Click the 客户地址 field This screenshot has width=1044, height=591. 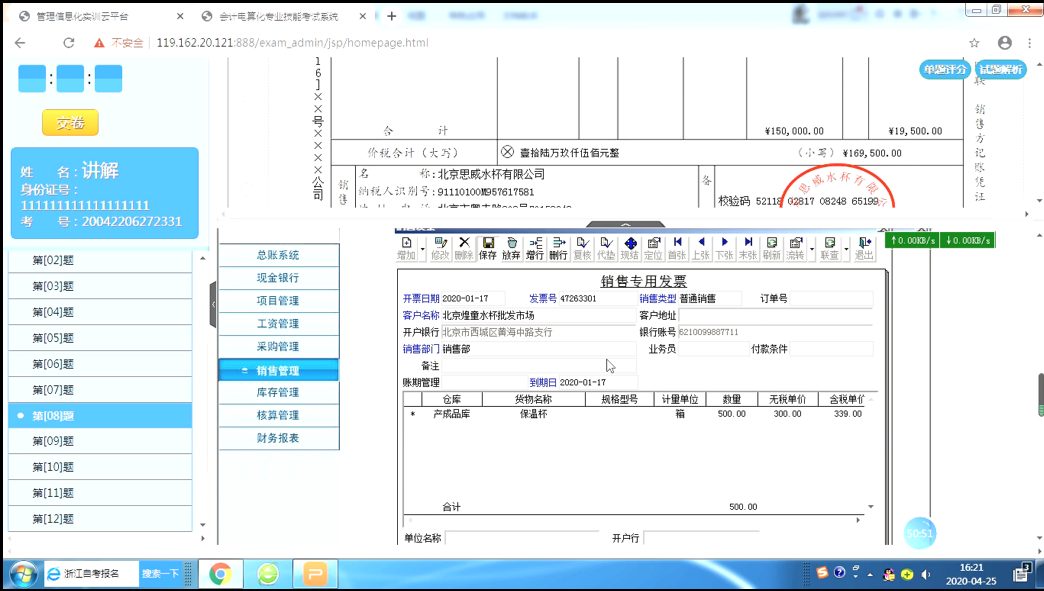(x=775, y=315)
